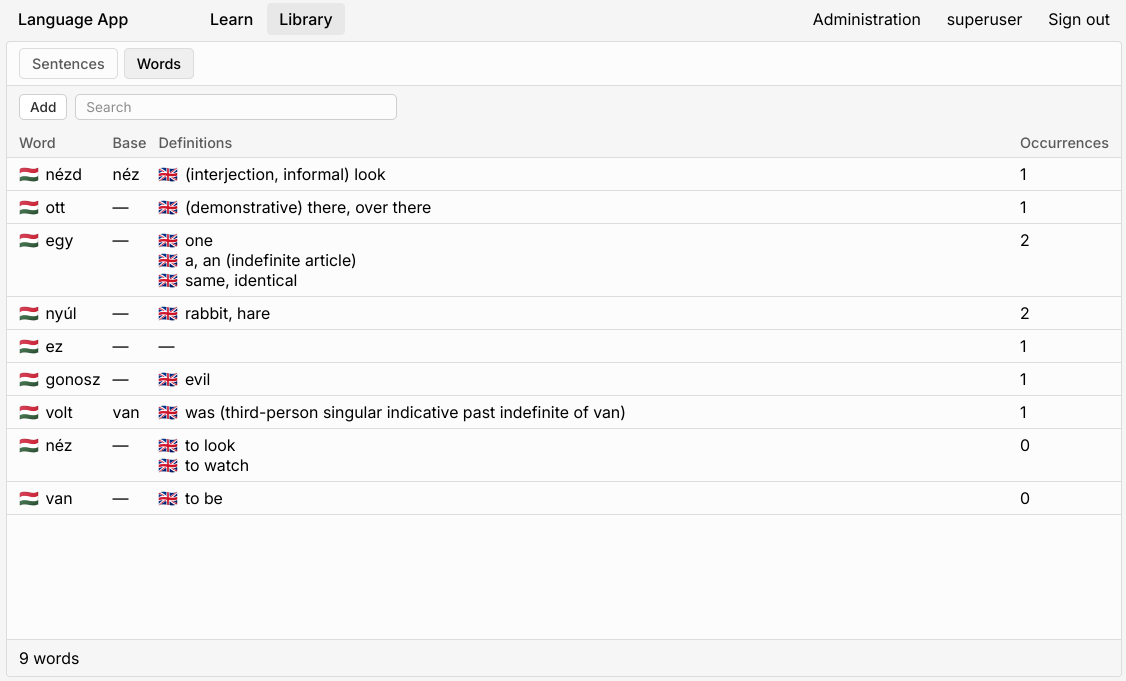The height and width of the screenshot is (681, 1126).
Task: Select the word 'egy' in the list
Action: coord(59,241)
